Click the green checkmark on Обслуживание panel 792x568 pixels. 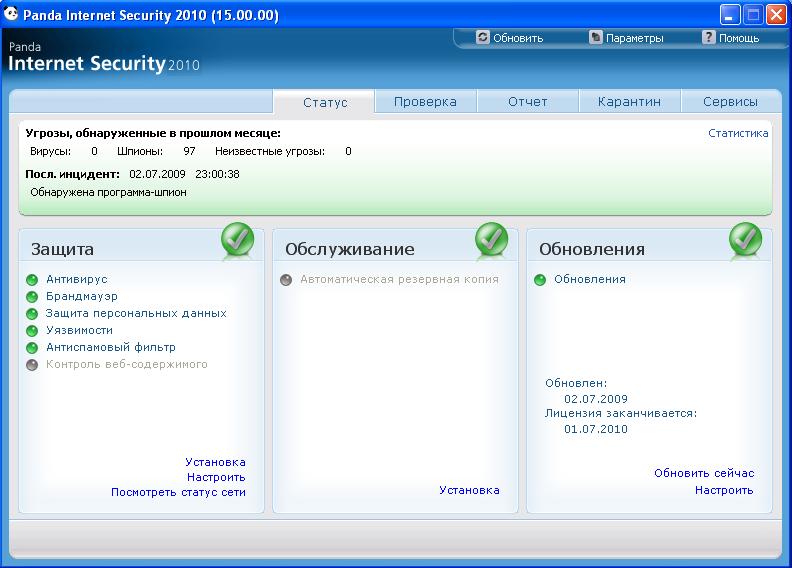click(x=491, y=240)
